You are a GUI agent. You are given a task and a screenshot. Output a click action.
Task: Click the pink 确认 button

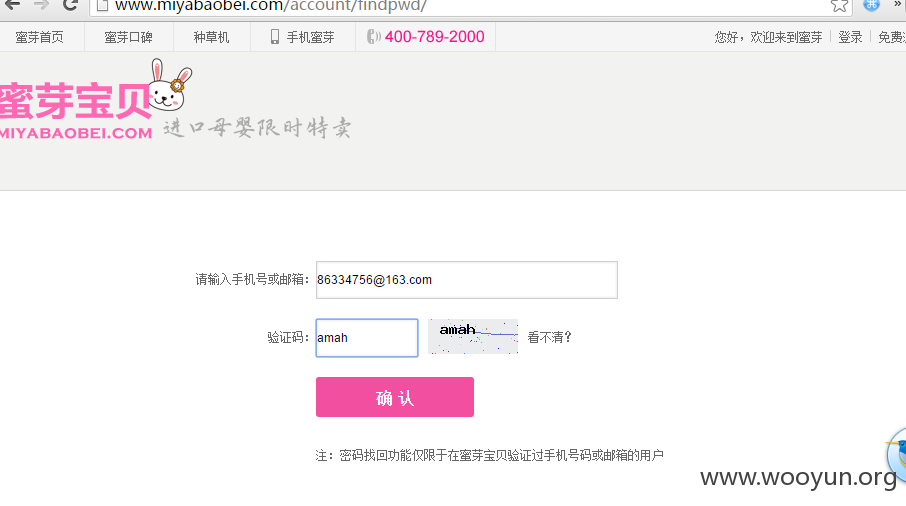click(x=395, y=397)
